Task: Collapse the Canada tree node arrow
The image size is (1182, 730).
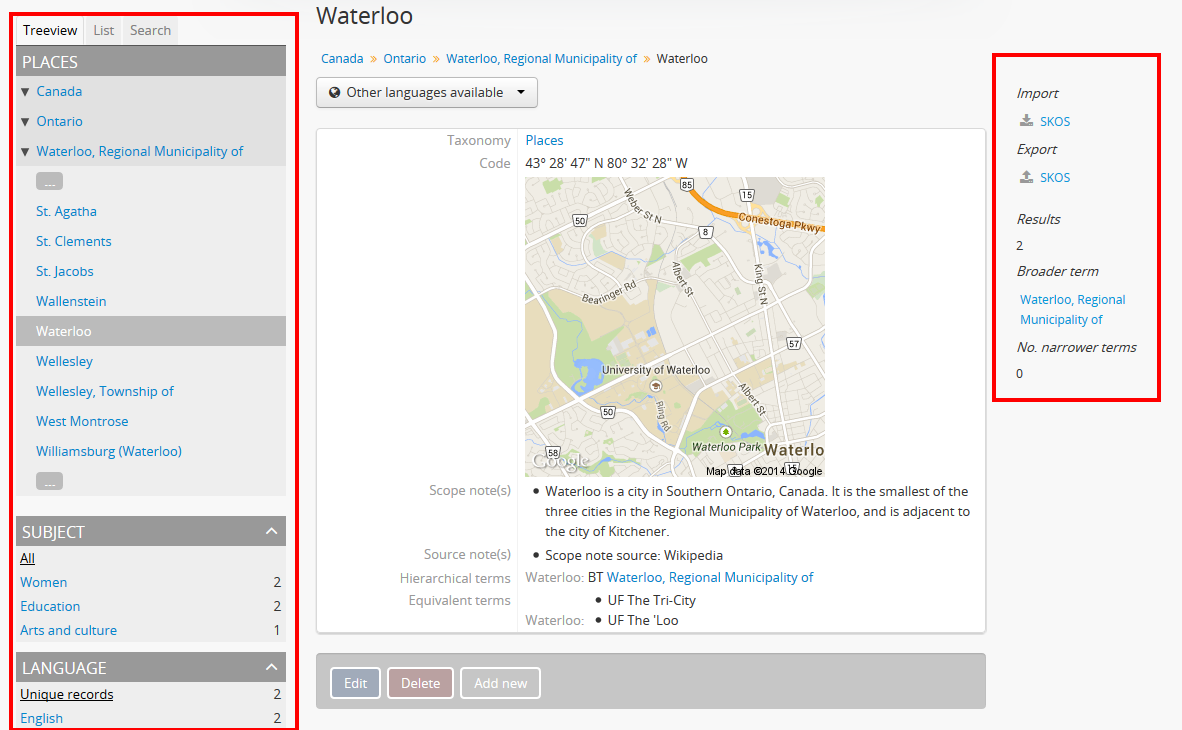Action: pos(25,92)
